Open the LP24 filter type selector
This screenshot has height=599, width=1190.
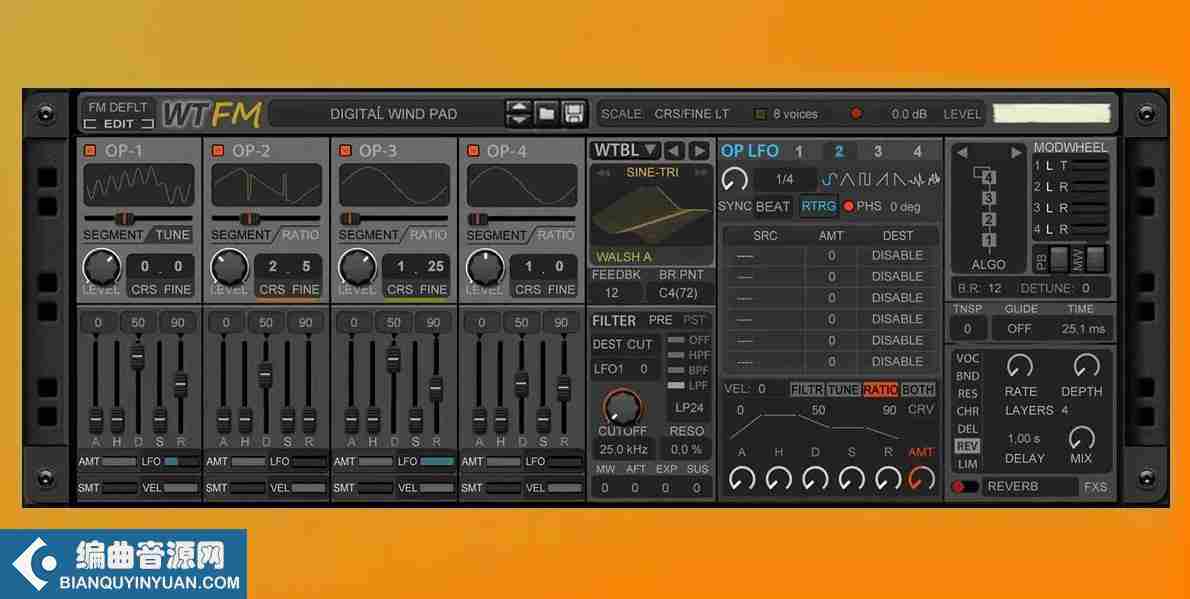689,408
